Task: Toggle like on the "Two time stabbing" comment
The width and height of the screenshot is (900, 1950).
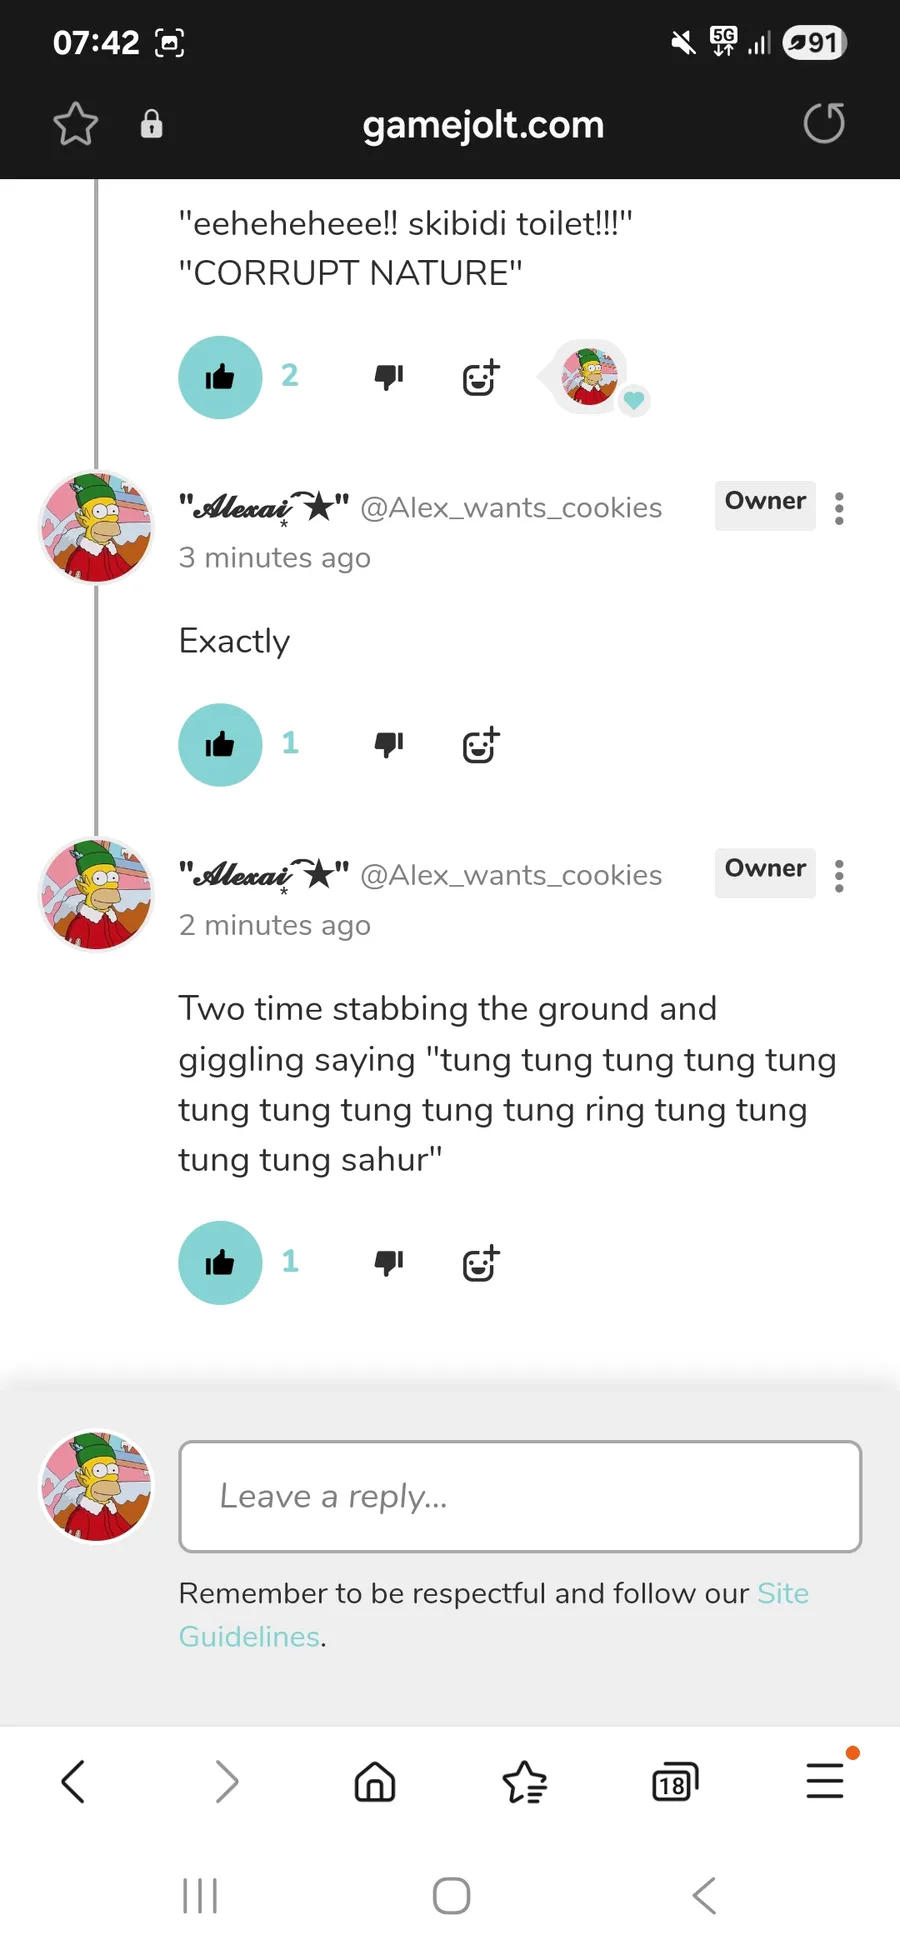Action: (x=220, y=1263)
